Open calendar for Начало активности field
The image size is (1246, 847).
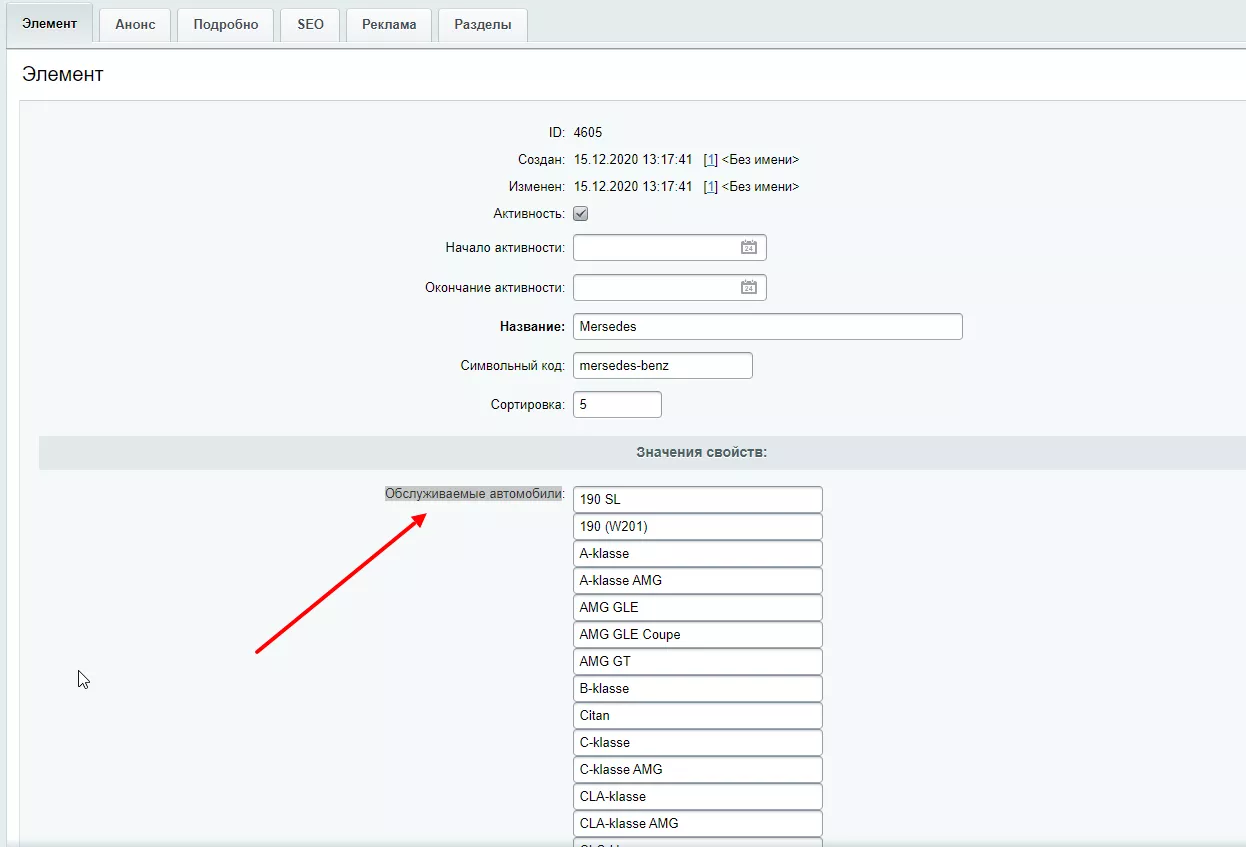[x=748, y=247]
